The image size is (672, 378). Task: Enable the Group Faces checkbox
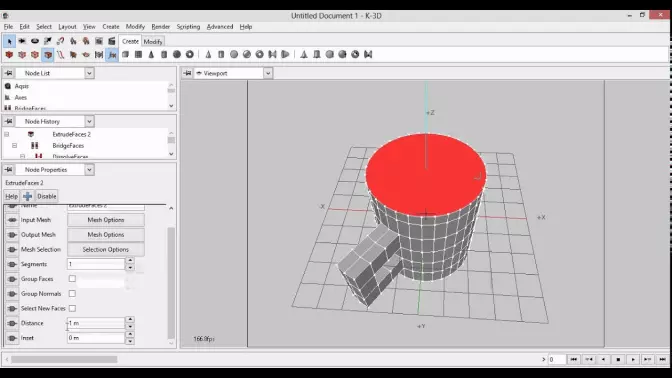72,279
